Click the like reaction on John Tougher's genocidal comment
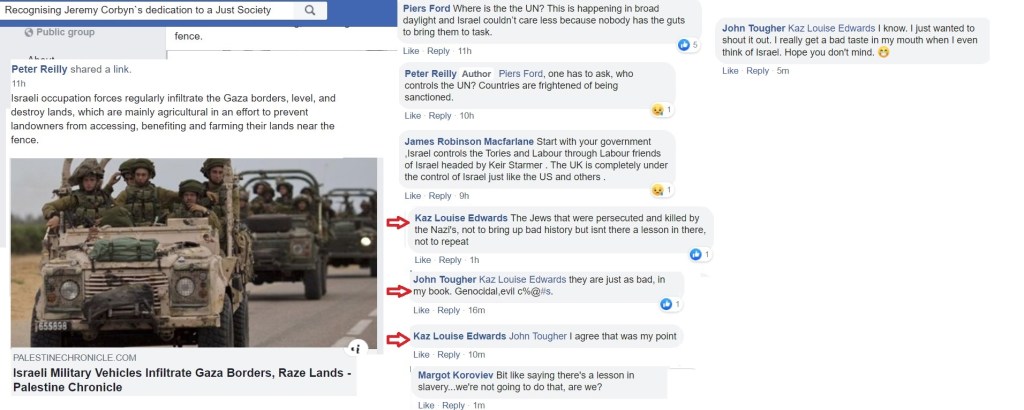1024x410 pixels. [665, 304]
